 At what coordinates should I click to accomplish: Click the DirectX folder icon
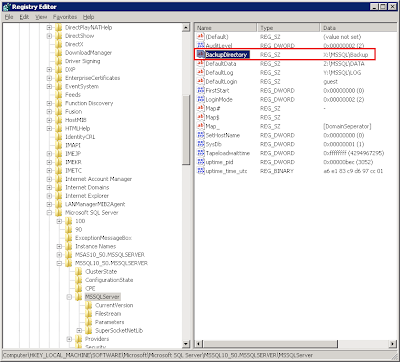[59, 44]
